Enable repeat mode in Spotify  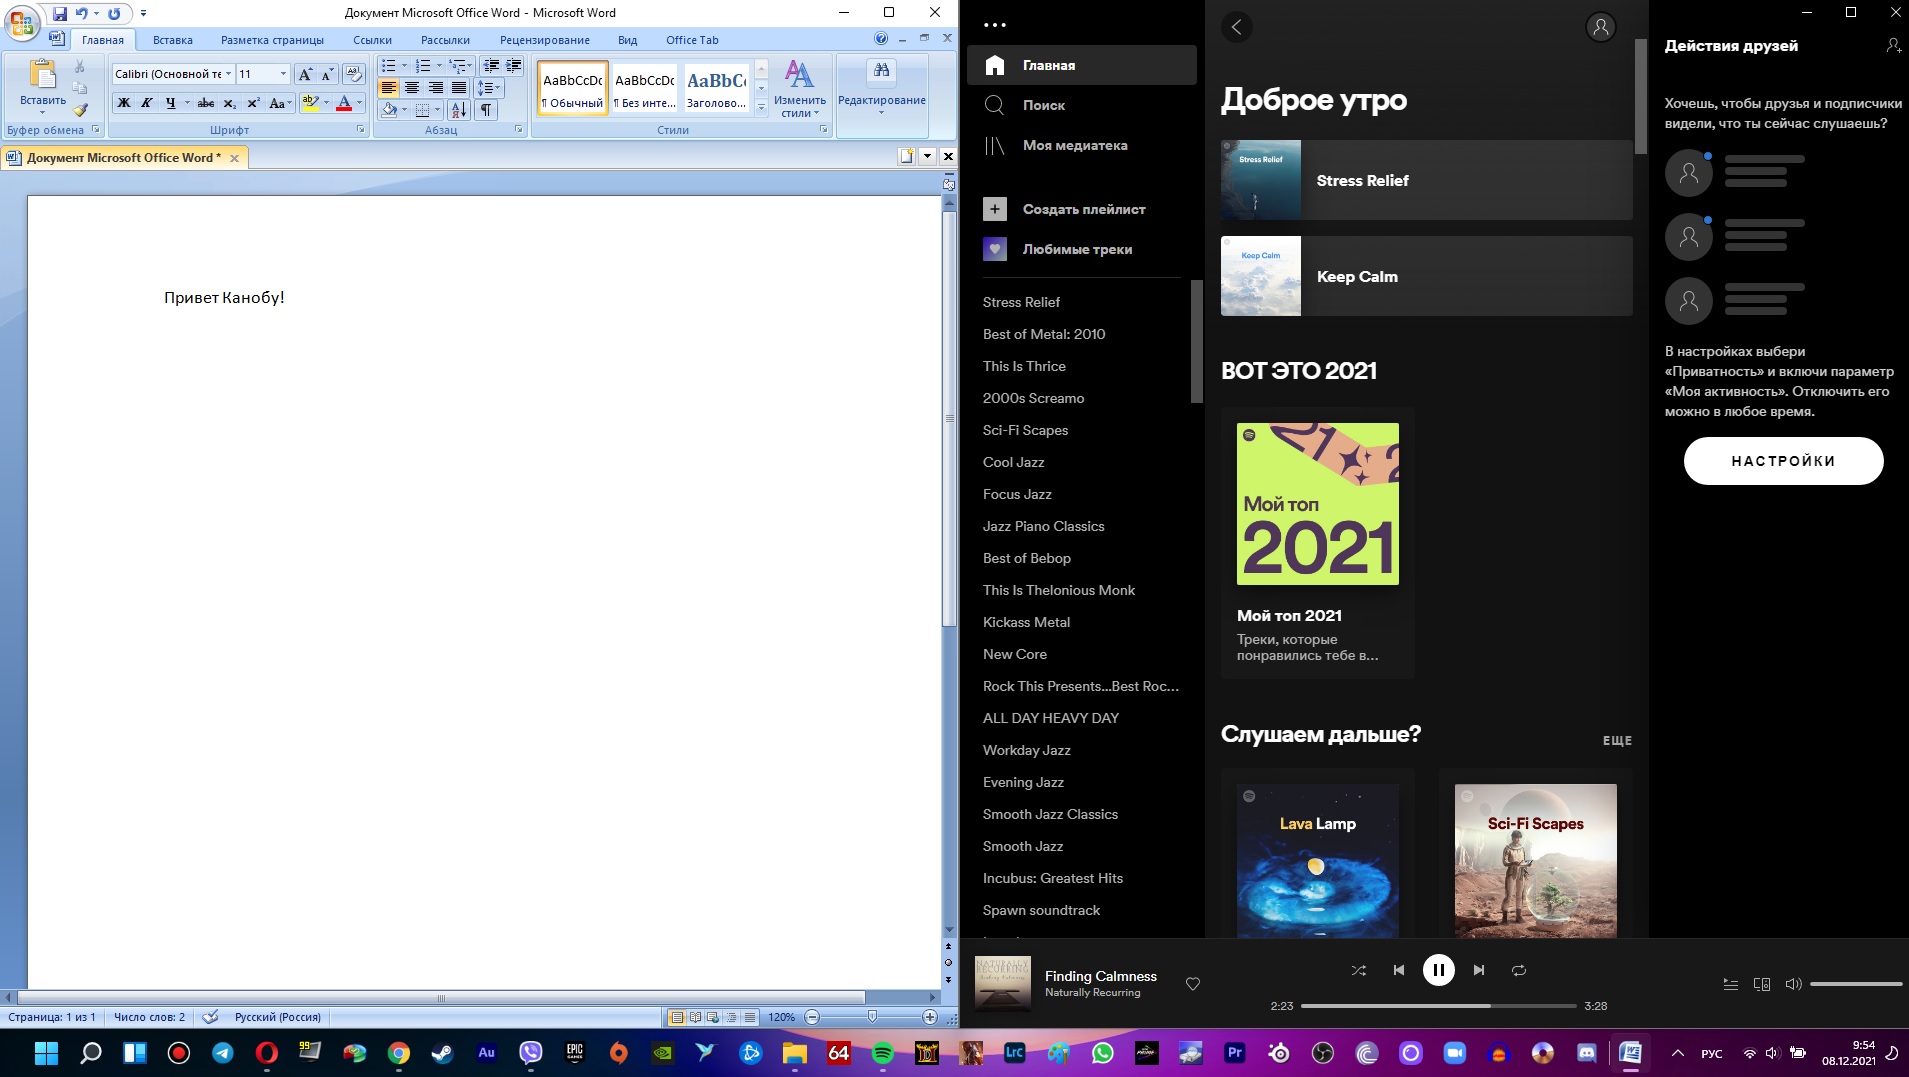click(1518, 970)
